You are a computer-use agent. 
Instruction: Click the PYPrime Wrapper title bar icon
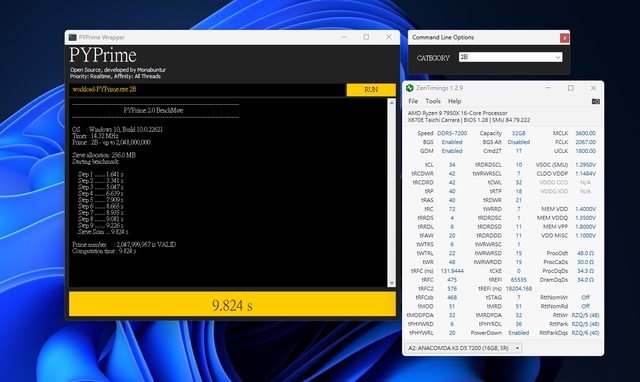click(x=73, y=37)
